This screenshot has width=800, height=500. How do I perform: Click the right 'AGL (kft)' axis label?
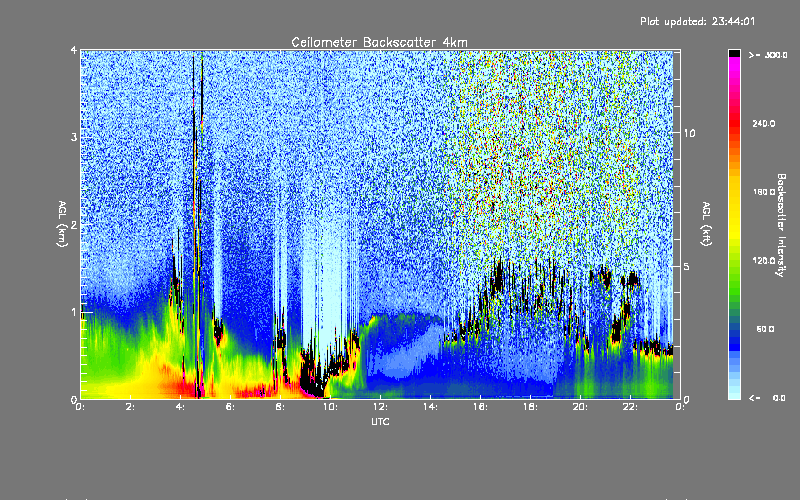tap(707, 224)
